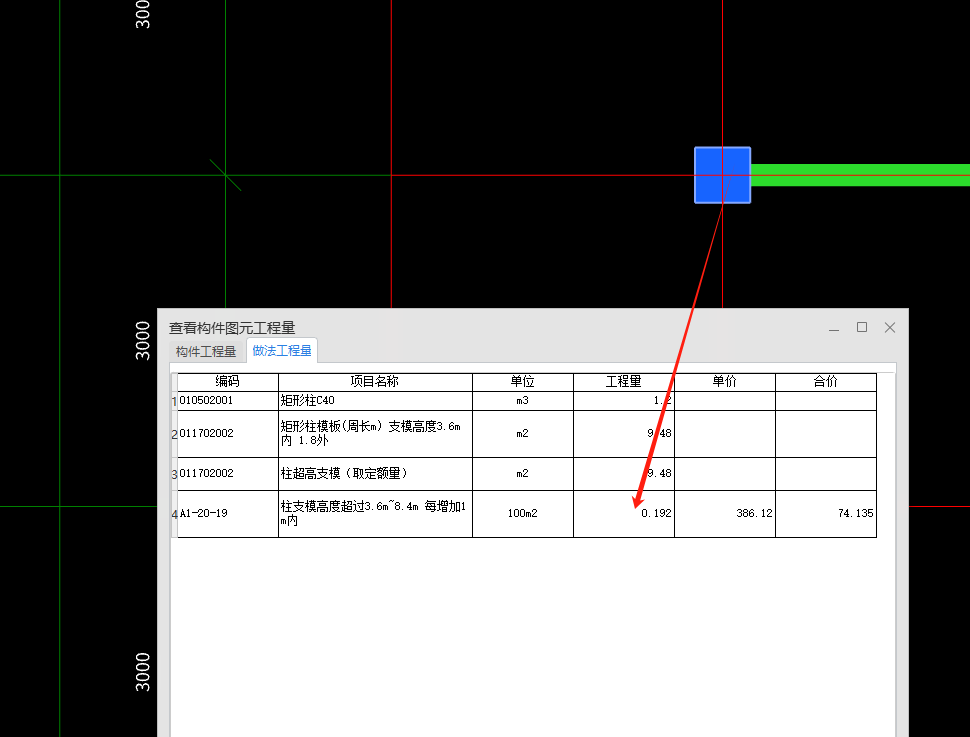
Task: Click the 100m2 unit cell
Action: 523,514
